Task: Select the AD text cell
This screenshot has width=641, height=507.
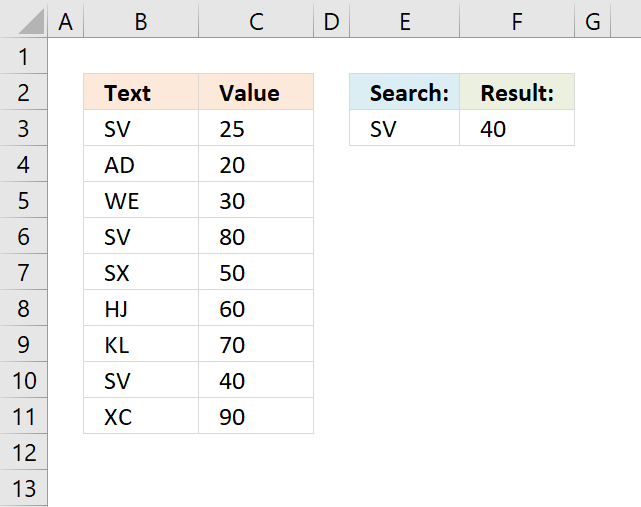Action: point(141,164)
